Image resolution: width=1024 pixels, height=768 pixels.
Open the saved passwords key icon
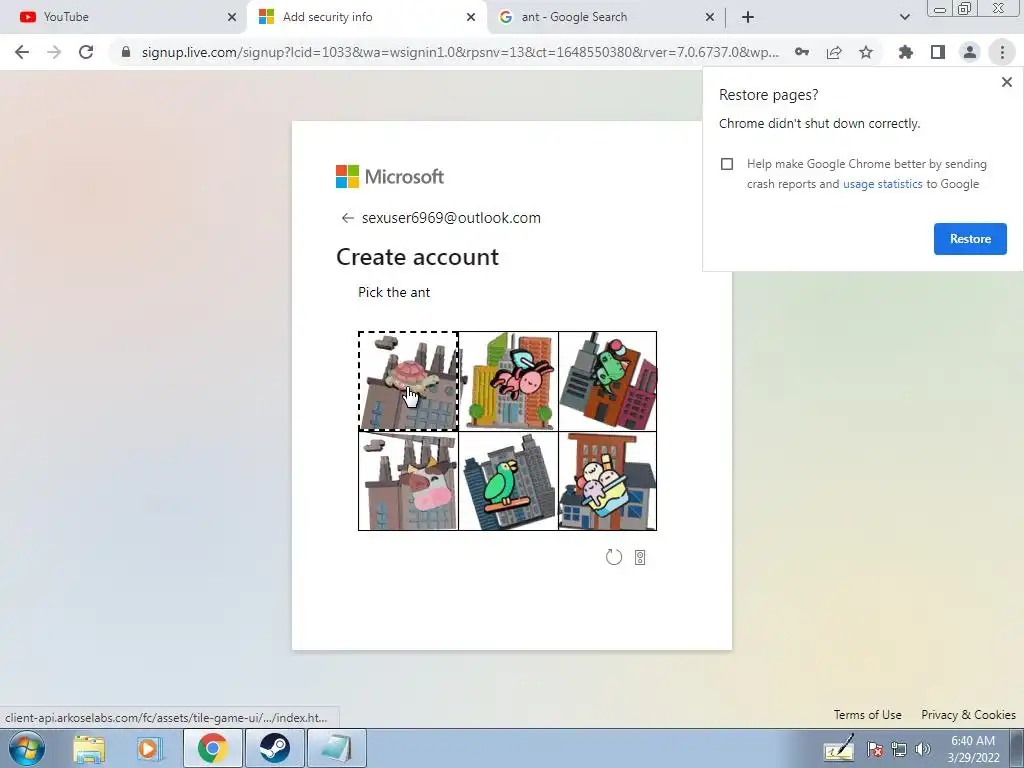point(802,52)
